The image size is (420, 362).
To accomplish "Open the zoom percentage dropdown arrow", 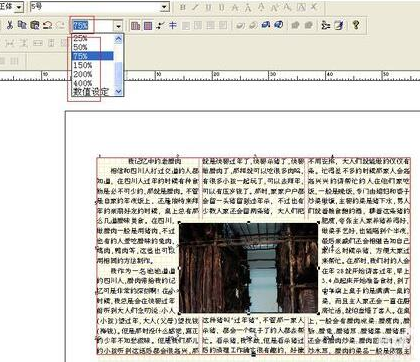I will 118,26.
